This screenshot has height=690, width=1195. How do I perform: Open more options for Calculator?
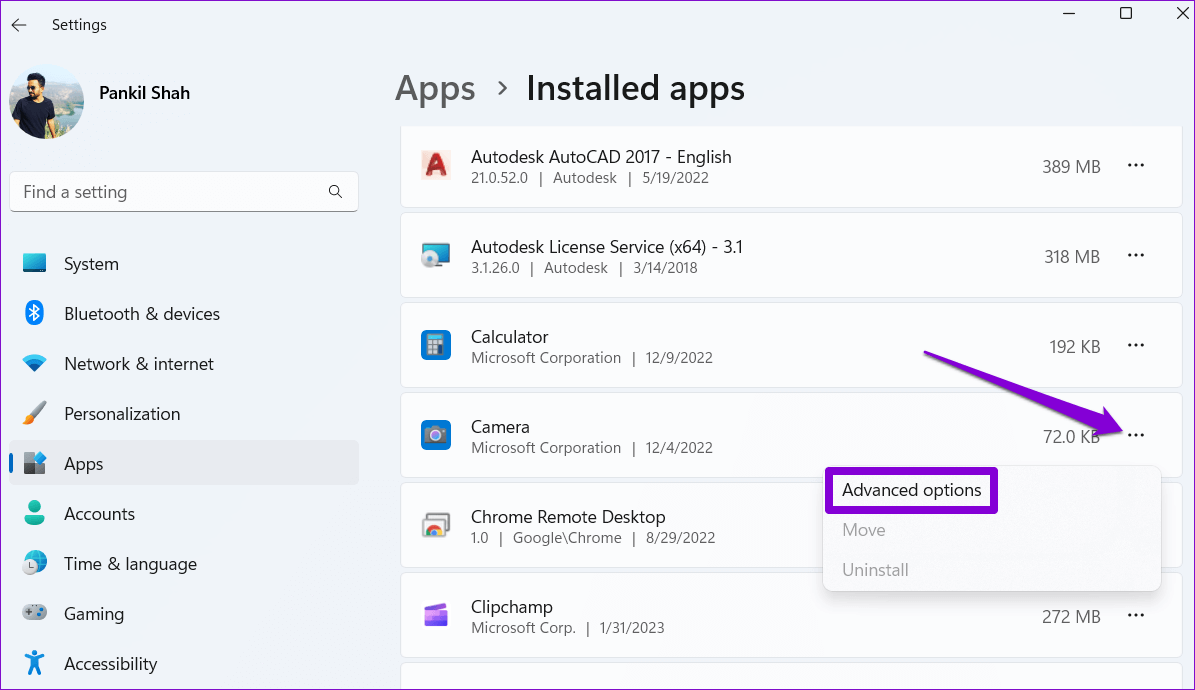[x=1136, y=345]
